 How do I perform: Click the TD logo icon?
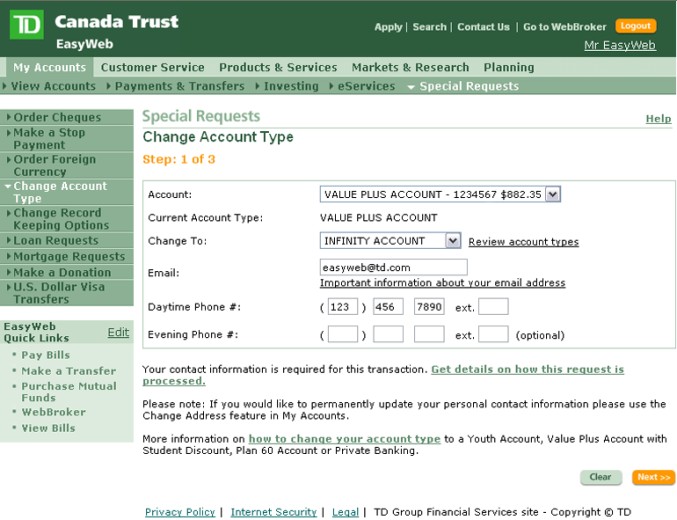(x=26, y=25)
